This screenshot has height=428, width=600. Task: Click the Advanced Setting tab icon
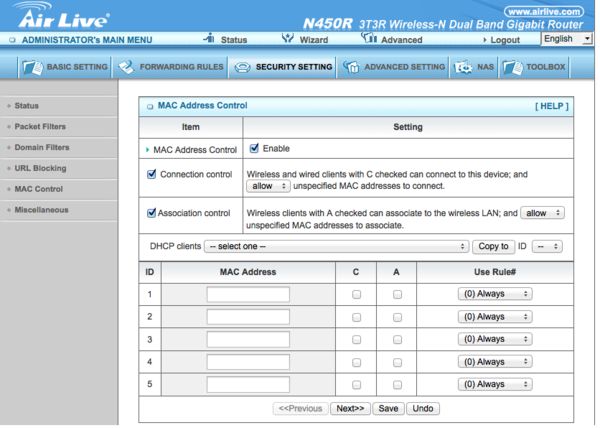pos(351,67)
